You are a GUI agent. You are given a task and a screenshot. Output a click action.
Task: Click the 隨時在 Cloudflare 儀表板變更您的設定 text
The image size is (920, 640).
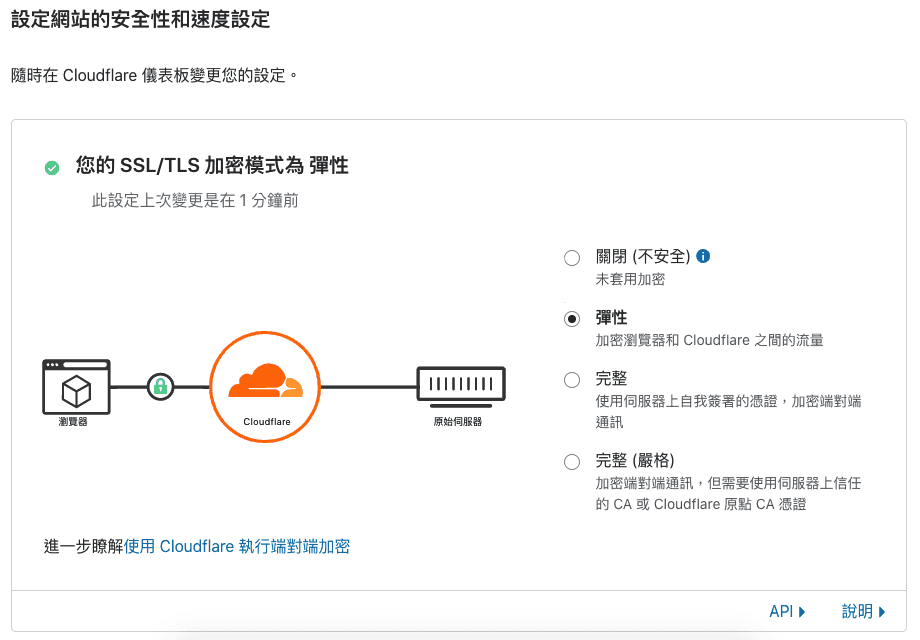pyautogui.click(x=154, y=76)
